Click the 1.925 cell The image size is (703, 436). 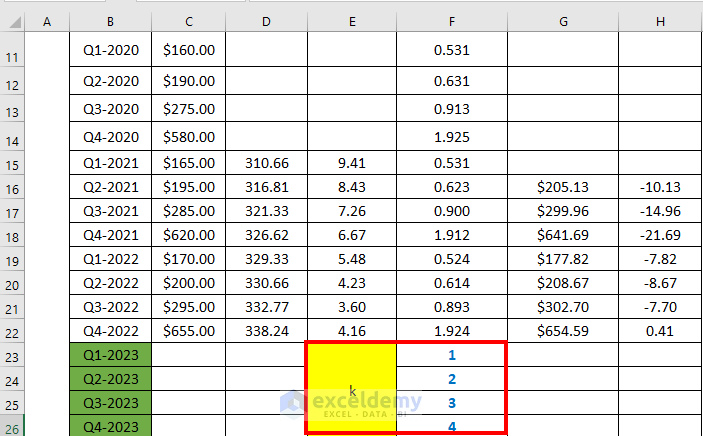coord(452,136)
